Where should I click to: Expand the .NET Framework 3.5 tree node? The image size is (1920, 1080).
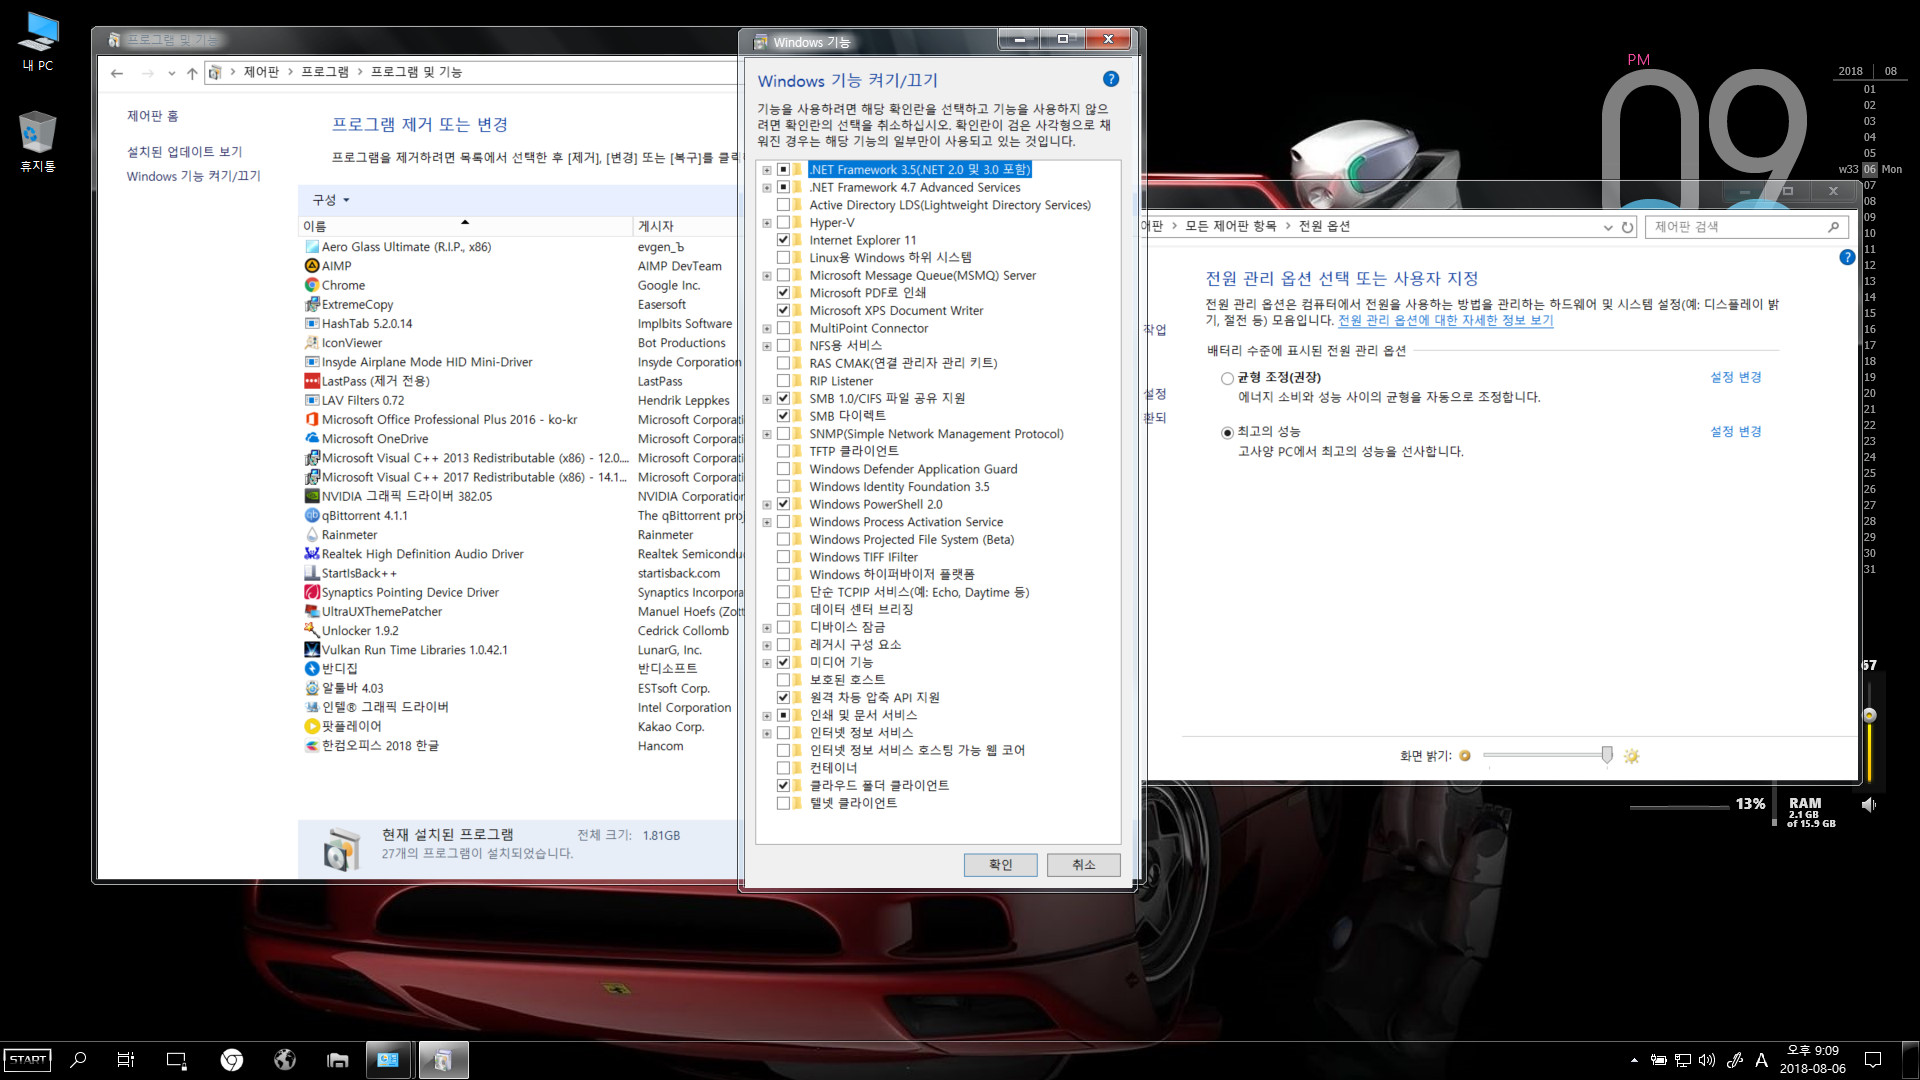pos(767,170)
